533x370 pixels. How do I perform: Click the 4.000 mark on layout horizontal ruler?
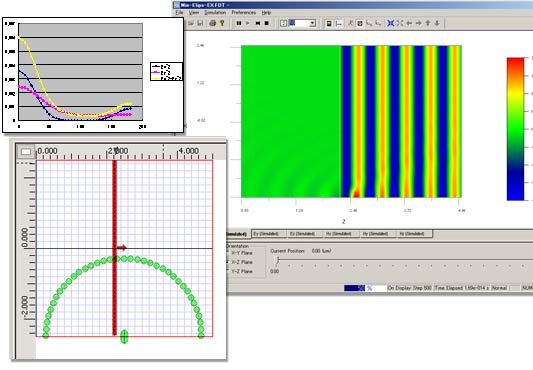[x=189, y=151]
